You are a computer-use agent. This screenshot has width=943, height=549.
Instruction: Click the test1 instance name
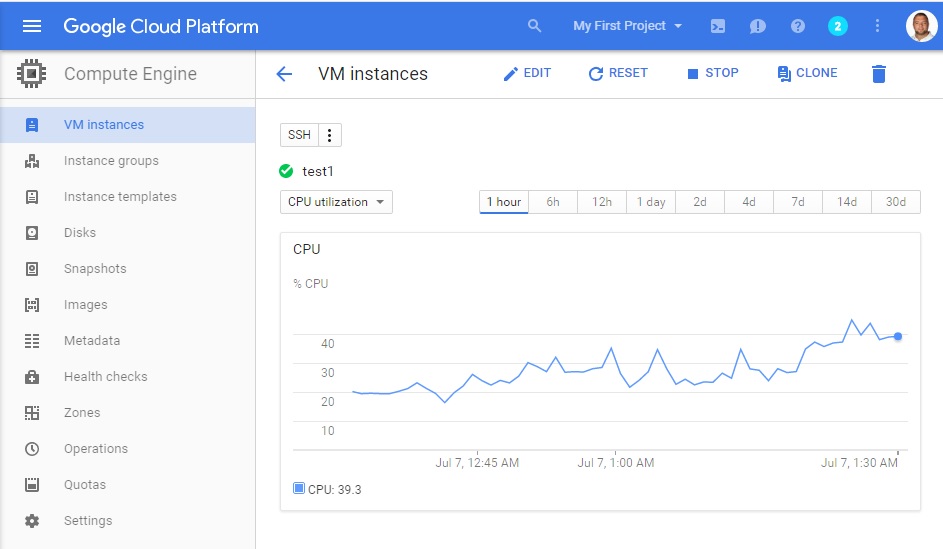pos(318,171)
